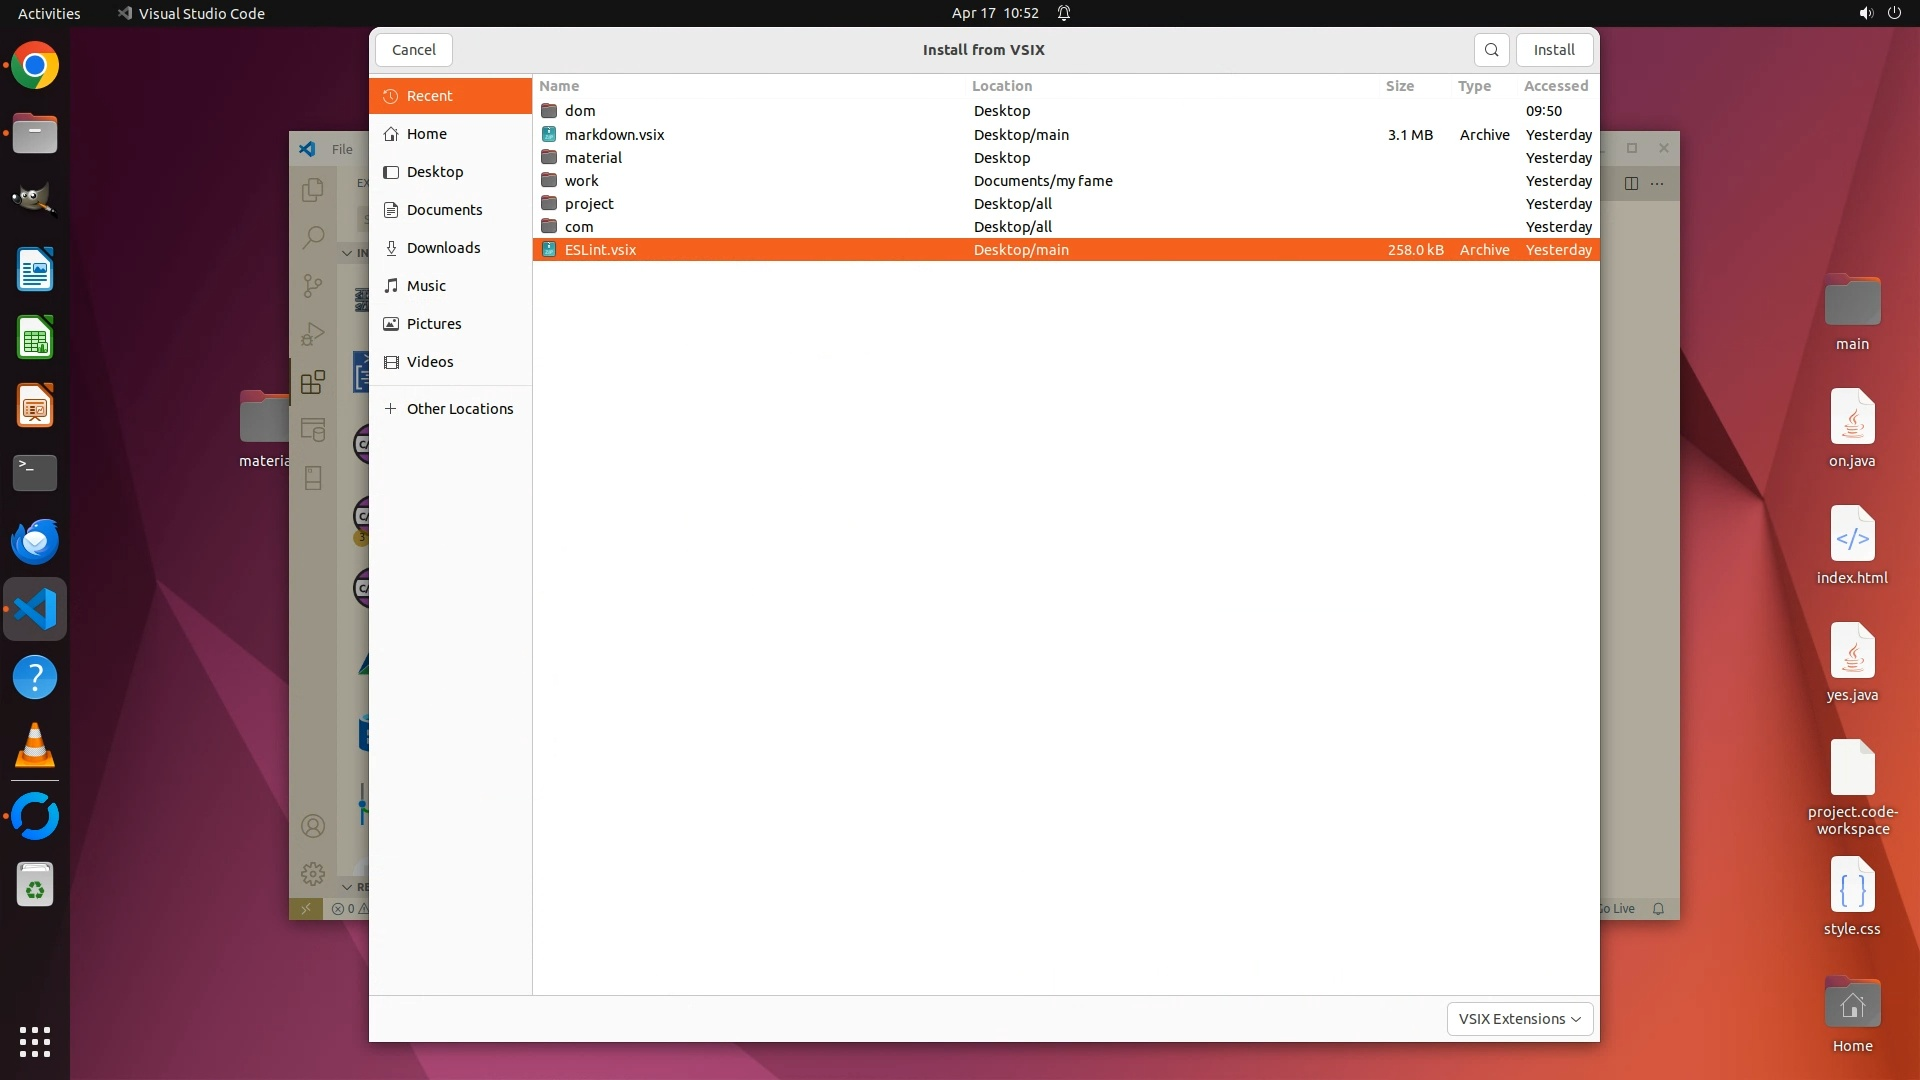
Task: Open the Source Control activity icon
Action: (313, 286)
